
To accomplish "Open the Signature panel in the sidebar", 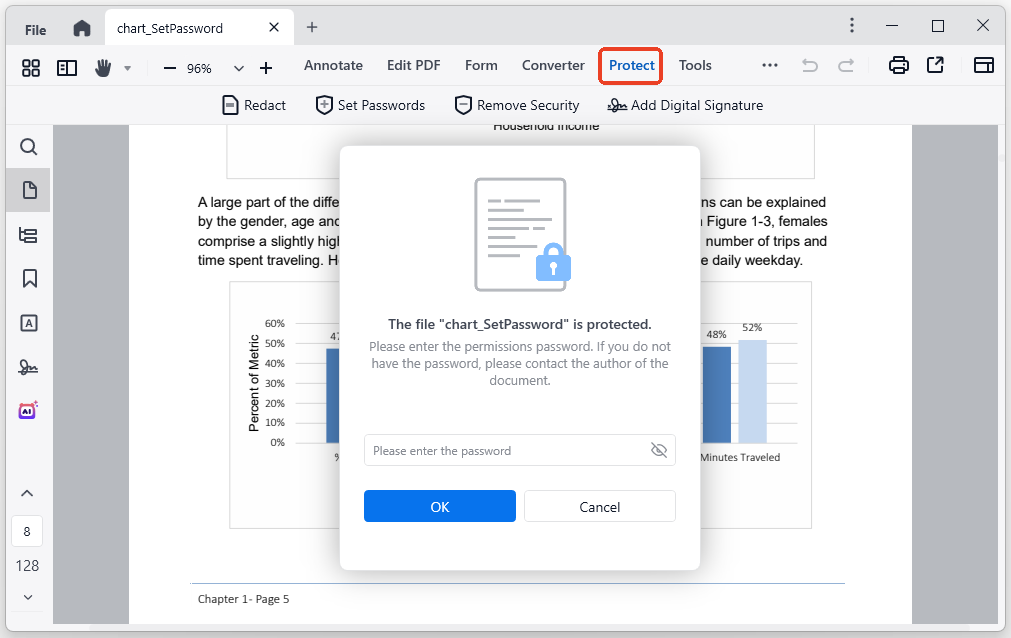I will (x=29, y=367).
